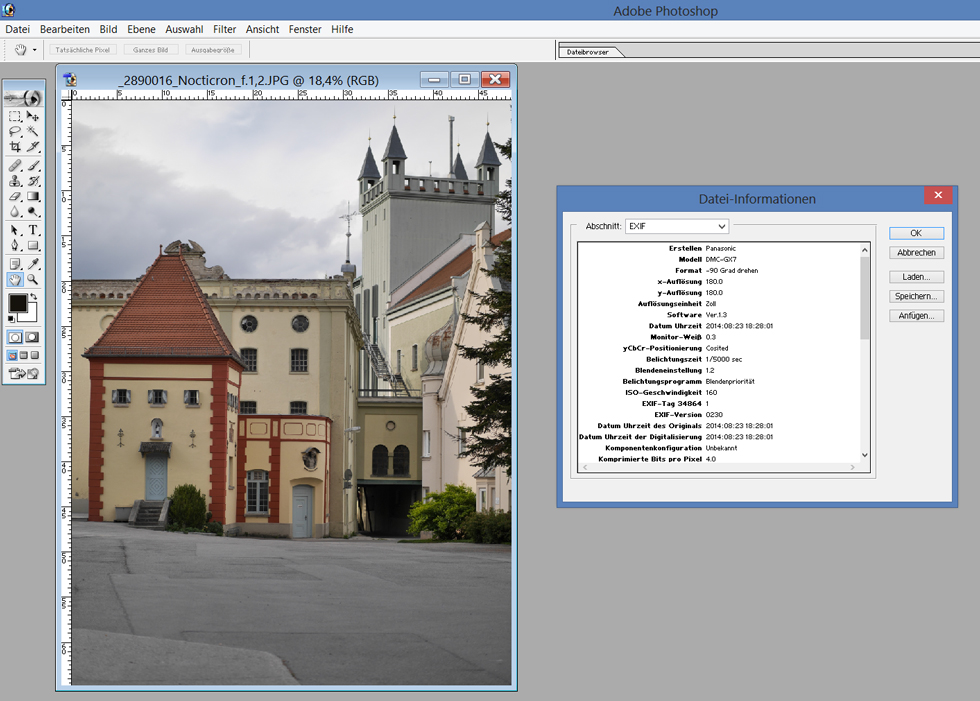This screenshot has height=701, width=980.
Task: Select the Eyedropper tool
Action: (33, 263)
